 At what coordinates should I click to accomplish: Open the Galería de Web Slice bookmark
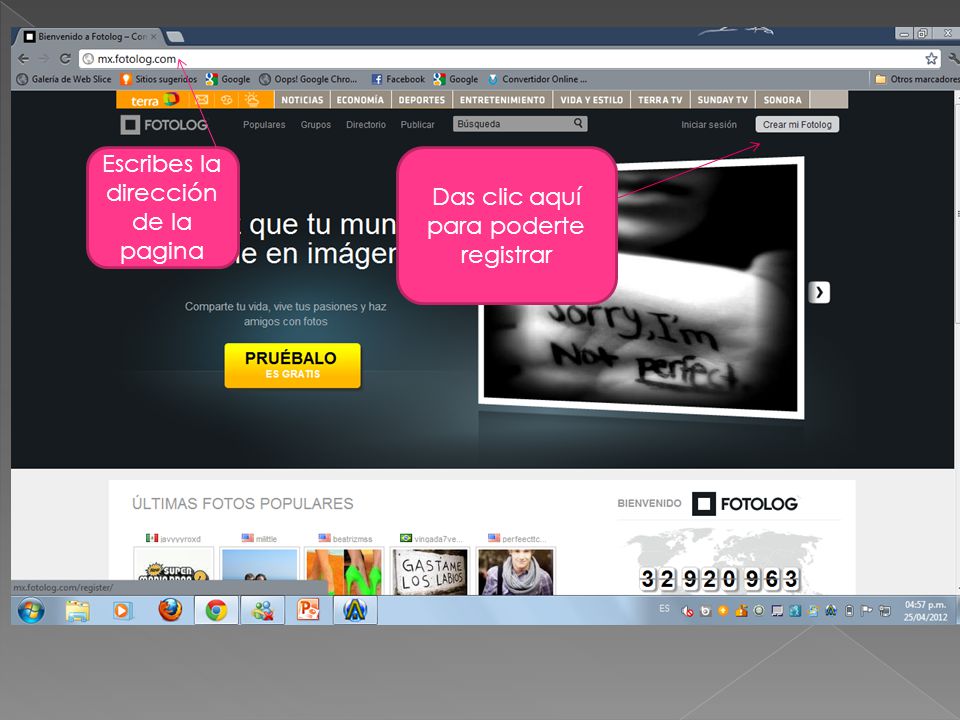pos(64,79)
